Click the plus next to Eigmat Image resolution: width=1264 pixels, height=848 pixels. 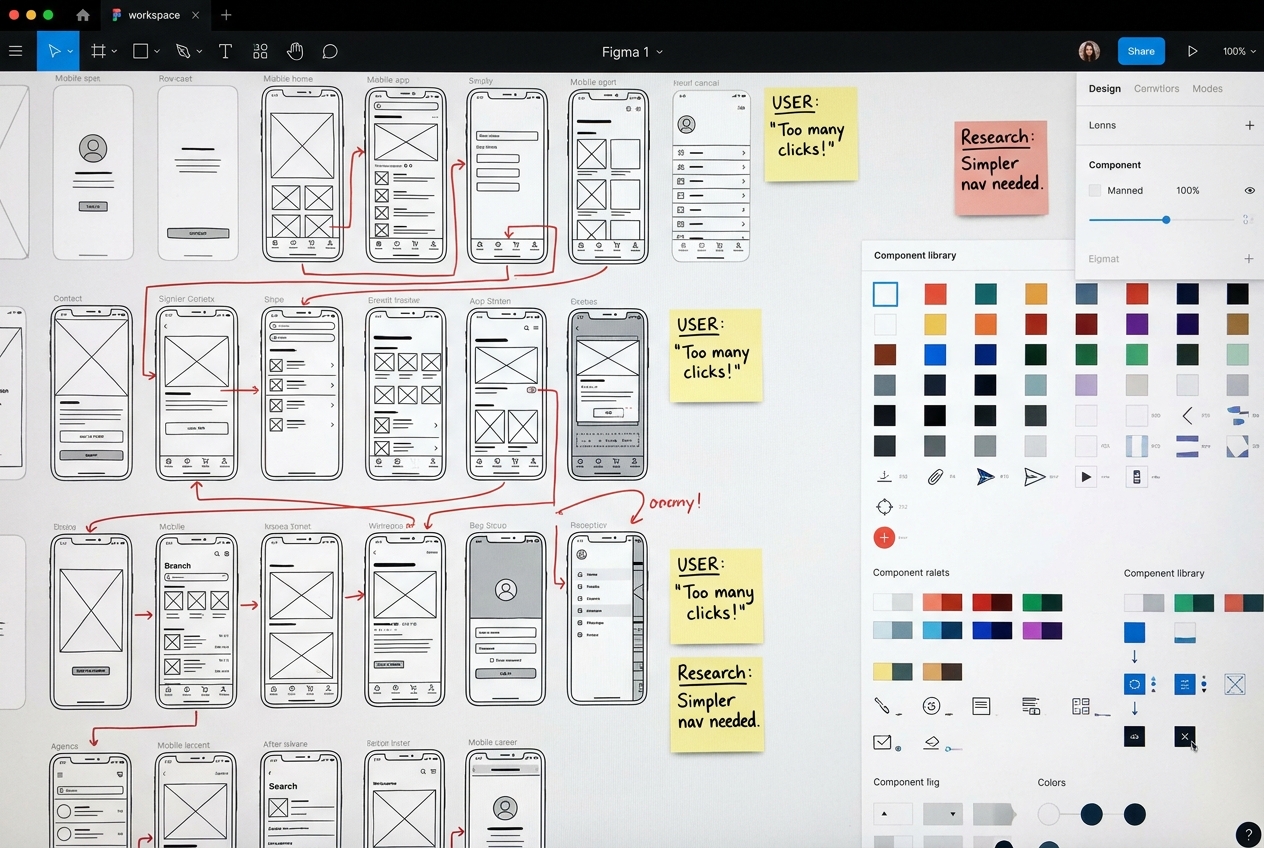[1249, 259]
